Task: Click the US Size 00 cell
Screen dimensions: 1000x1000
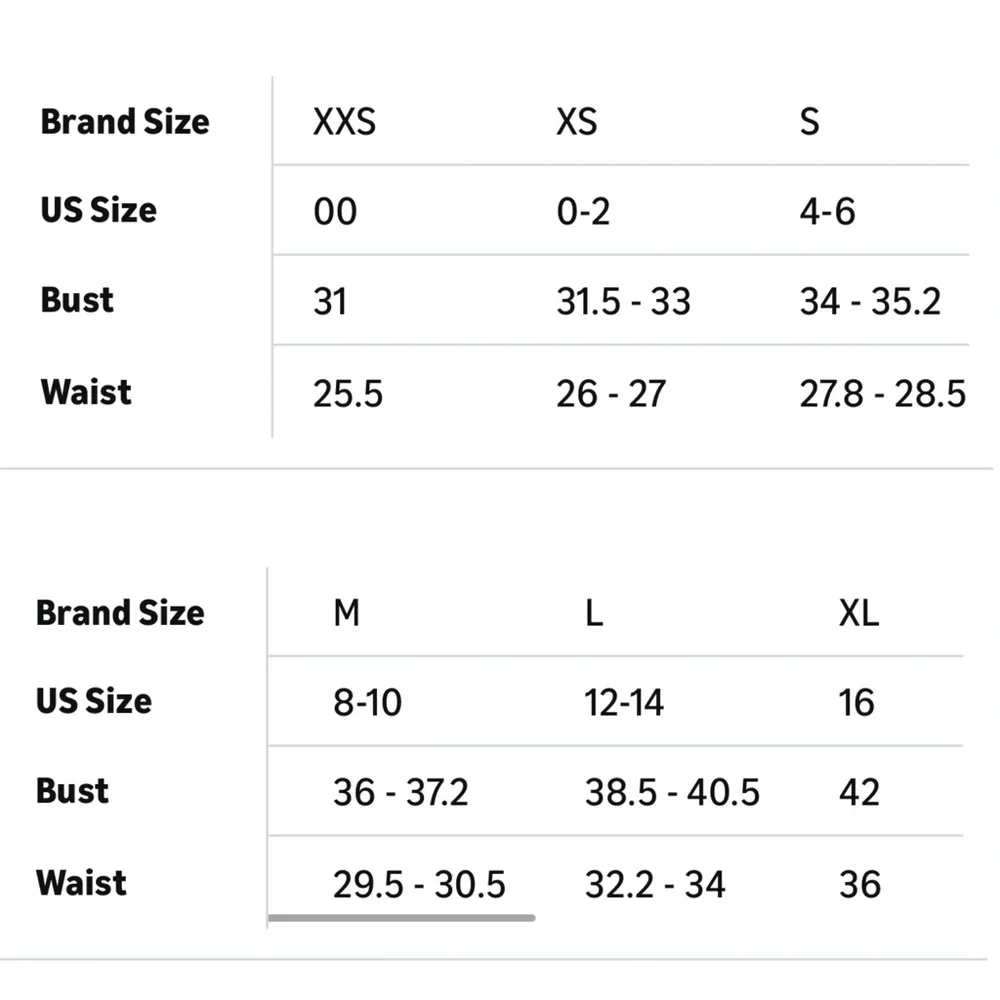Action: pyautogui.click(x=335, y=212)
